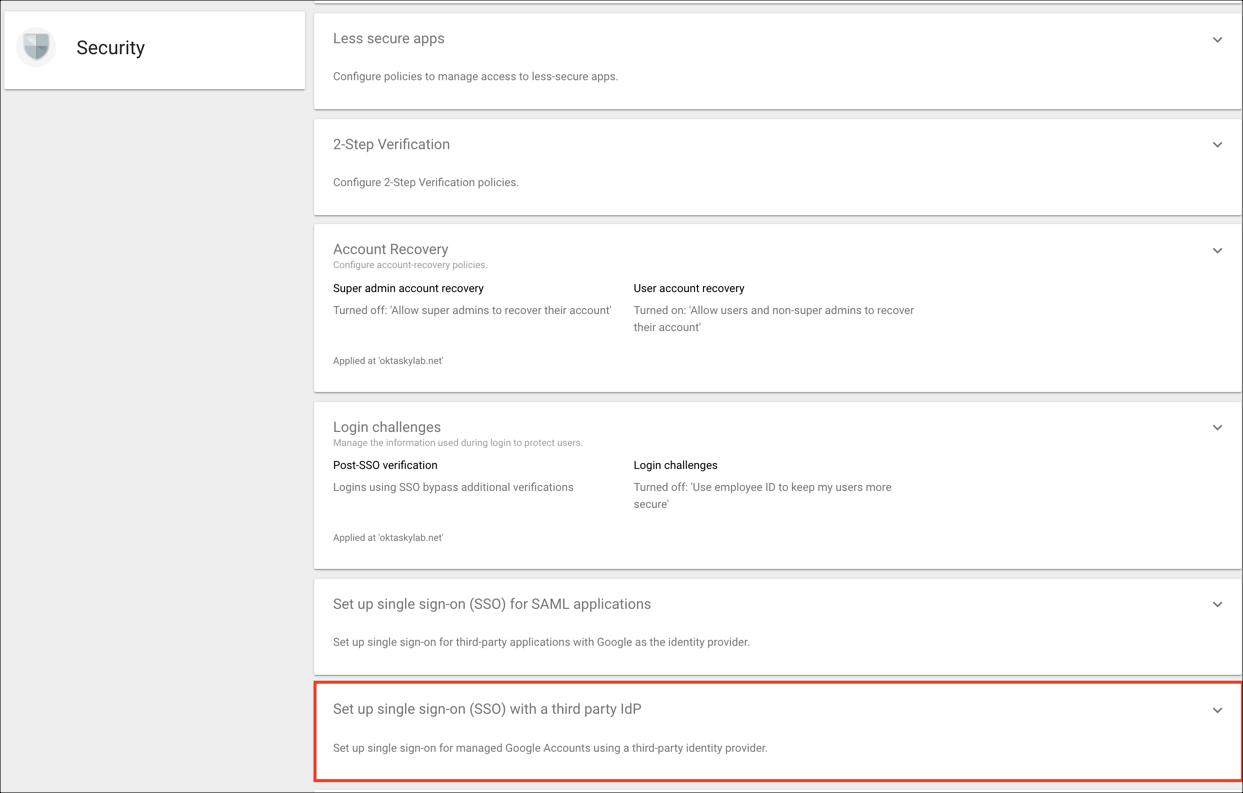Click the Login challenges sub-setting label
Image resolution: width=1243 pixels, height=793 pixels.
[675, 465]
